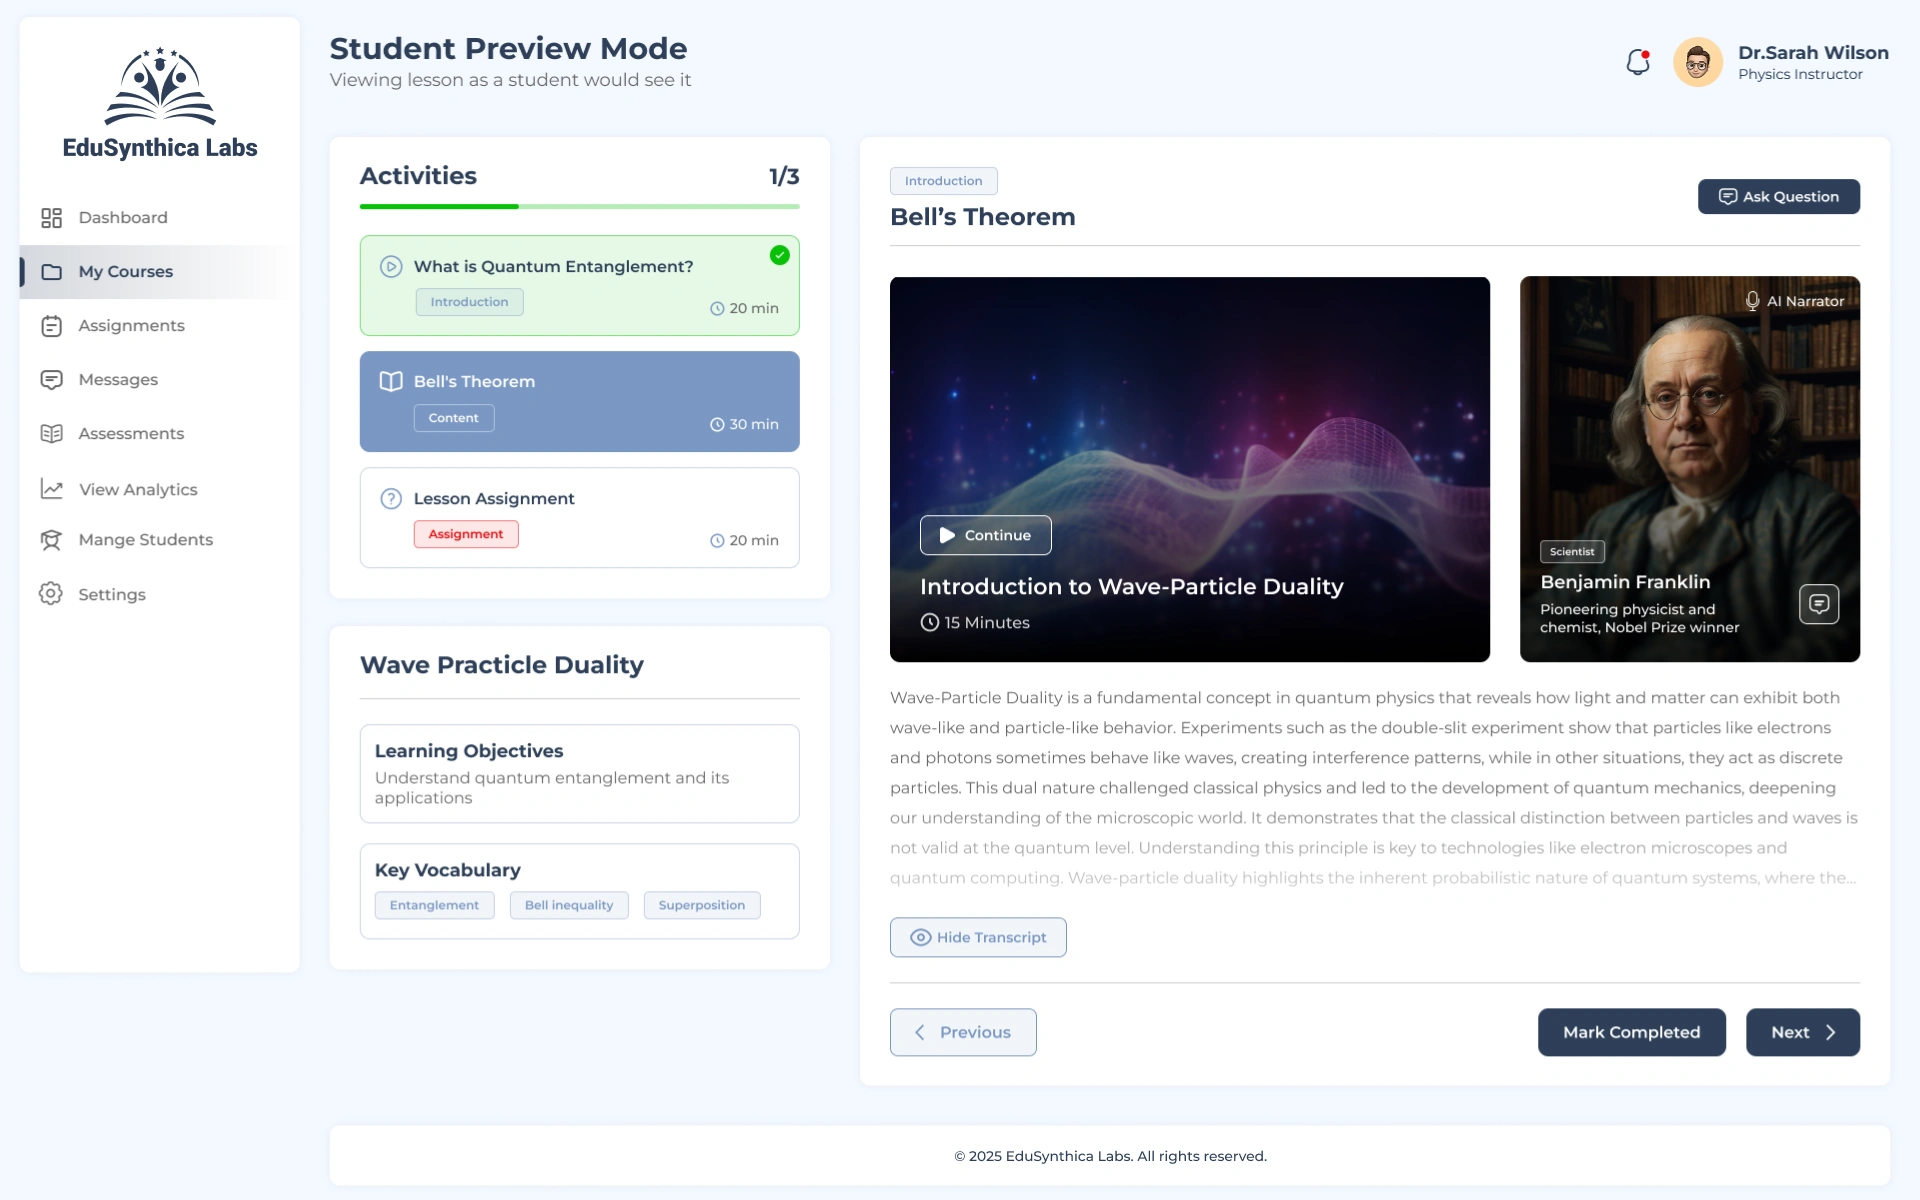1920x1200 pixels.
Task: Click the notification bell icon
Action: tap(1637, 62)
